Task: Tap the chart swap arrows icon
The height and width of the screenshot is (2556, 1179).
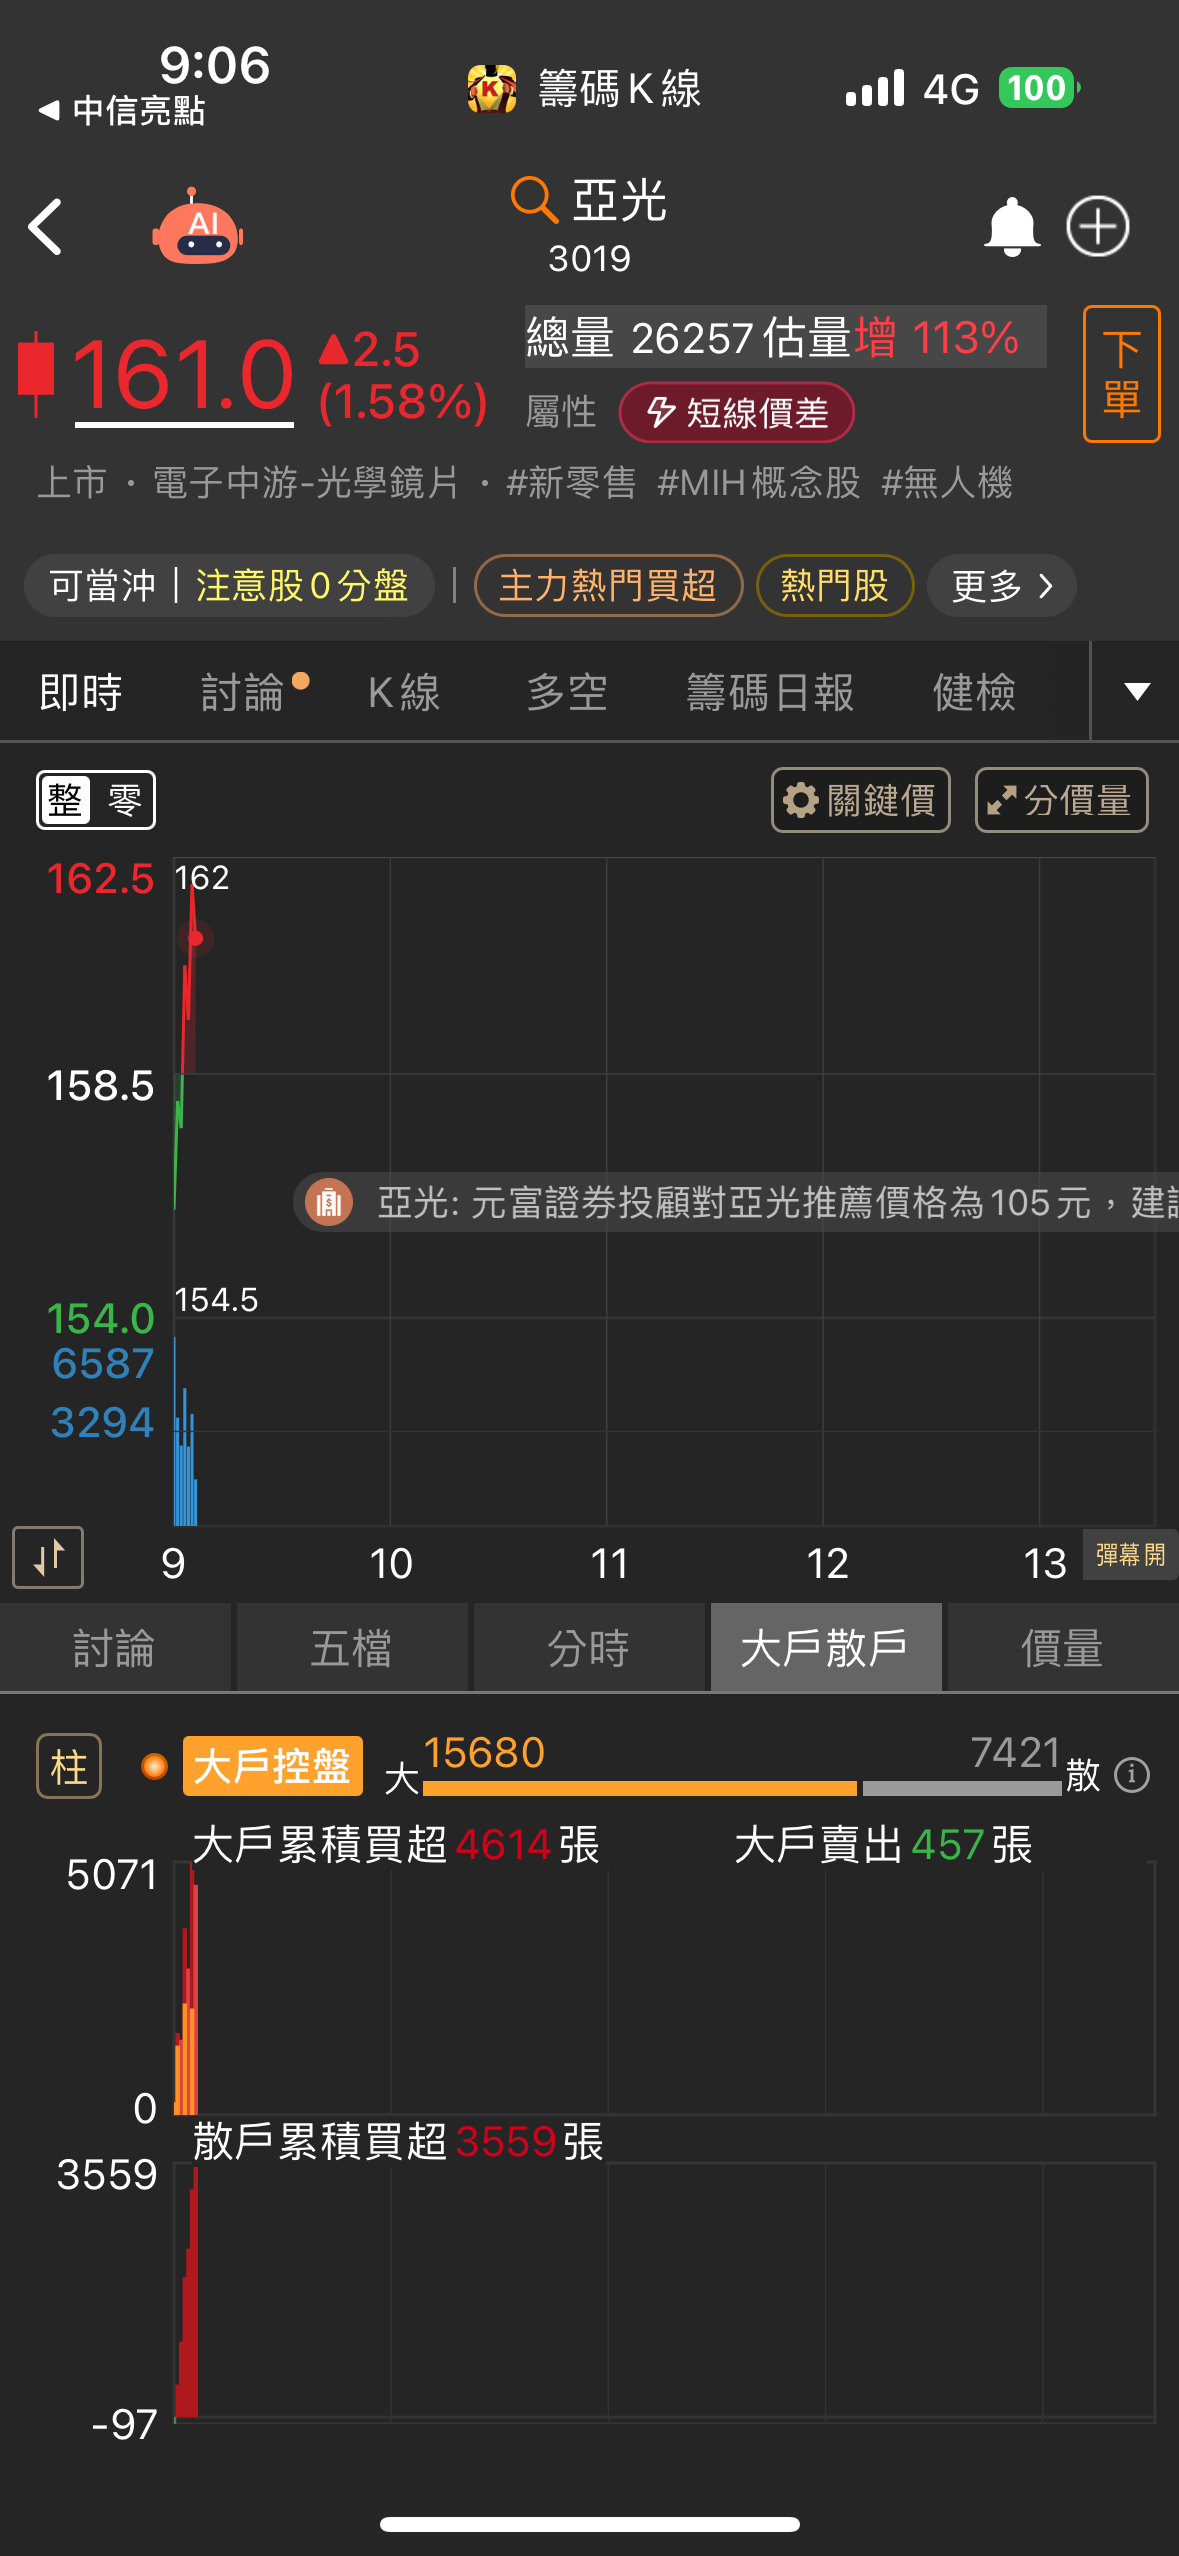Action: pyautogui.click(x=48, y=1557)
